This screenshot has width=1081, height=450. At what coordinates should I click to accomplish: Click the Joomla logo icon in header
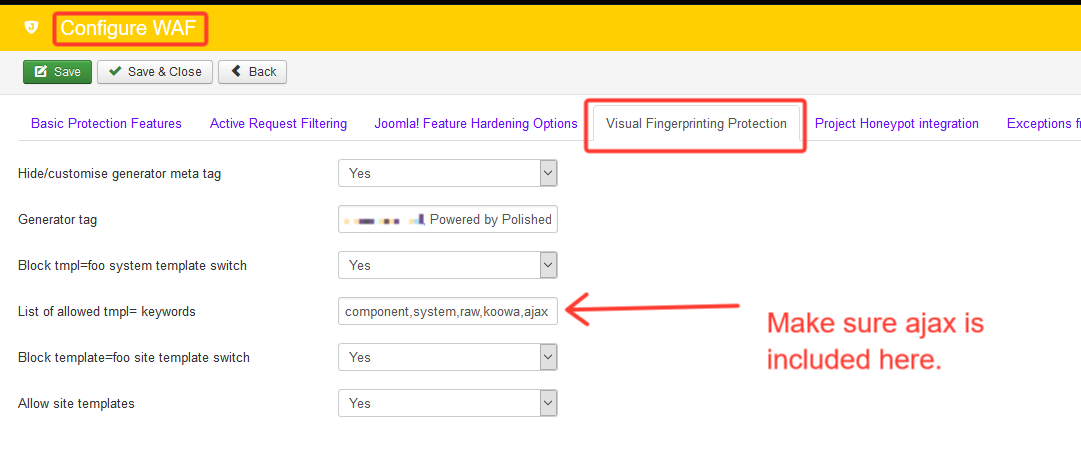[31, 27]
